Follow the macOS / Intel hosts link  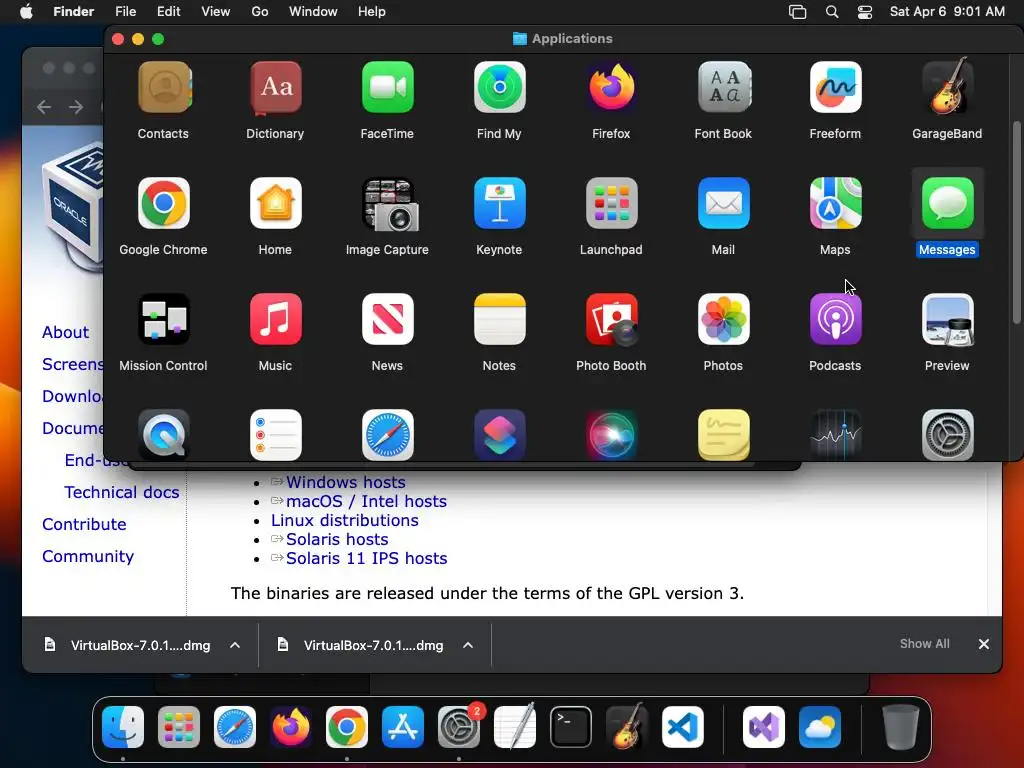pyautogui.click(x=366, y=501)
